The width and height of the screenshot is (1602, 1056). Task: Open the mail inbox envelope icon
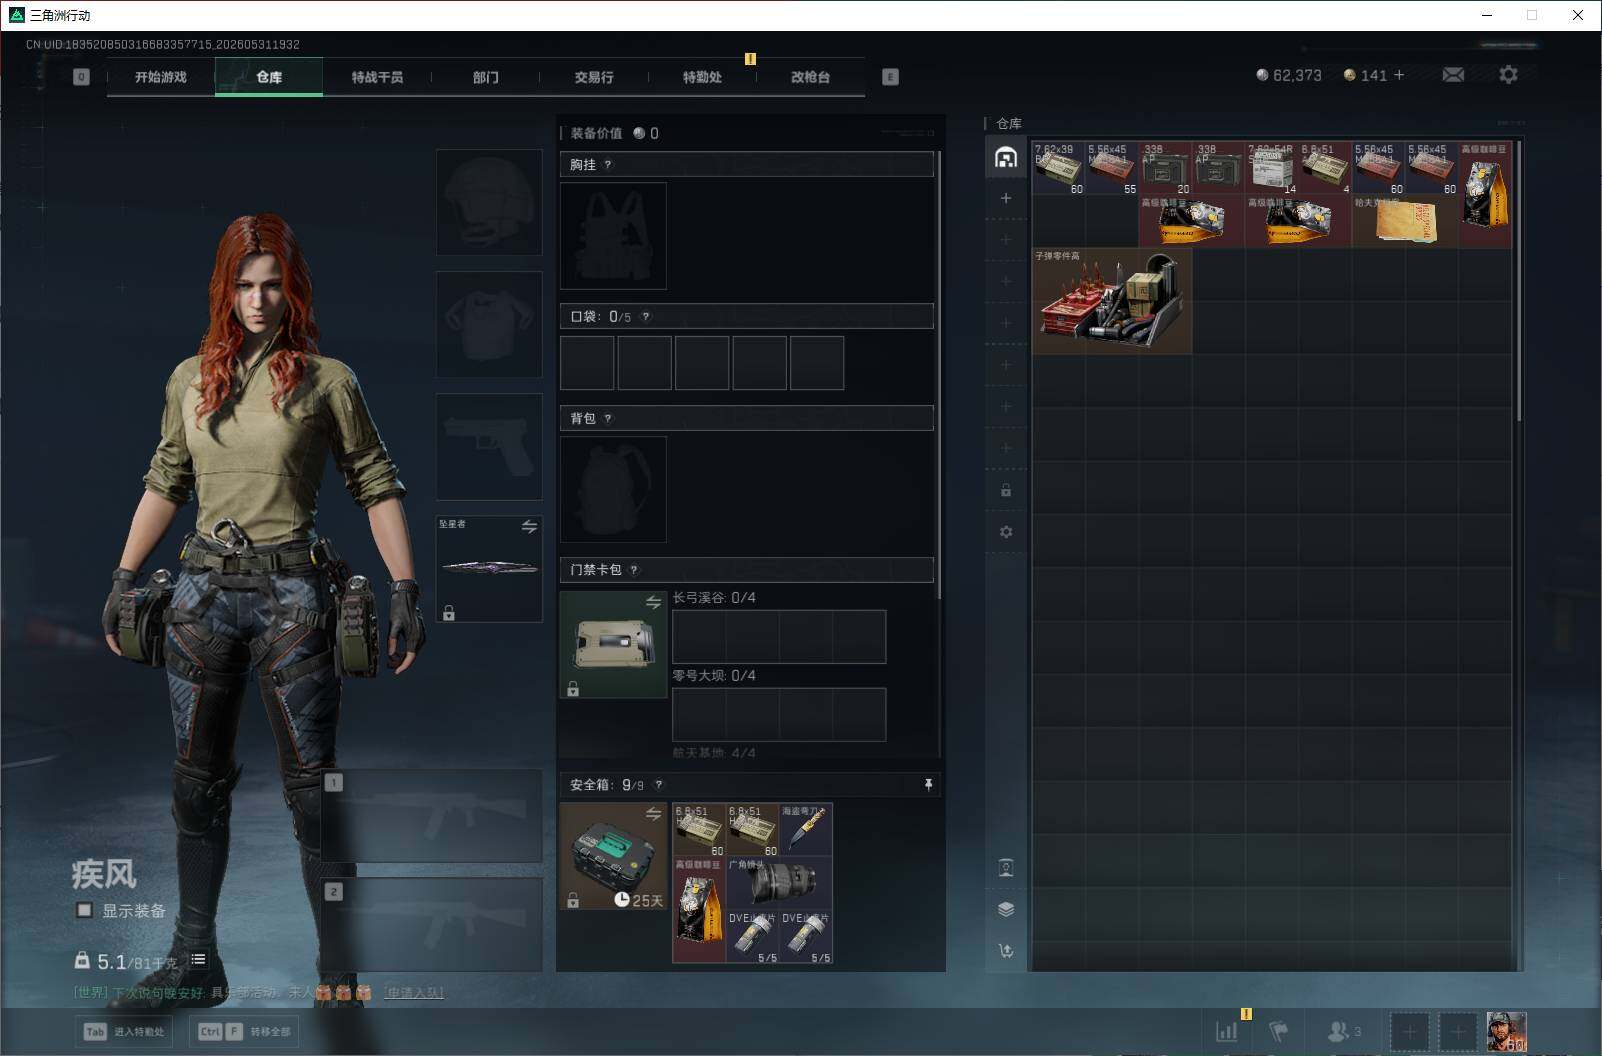point(1453,75)
